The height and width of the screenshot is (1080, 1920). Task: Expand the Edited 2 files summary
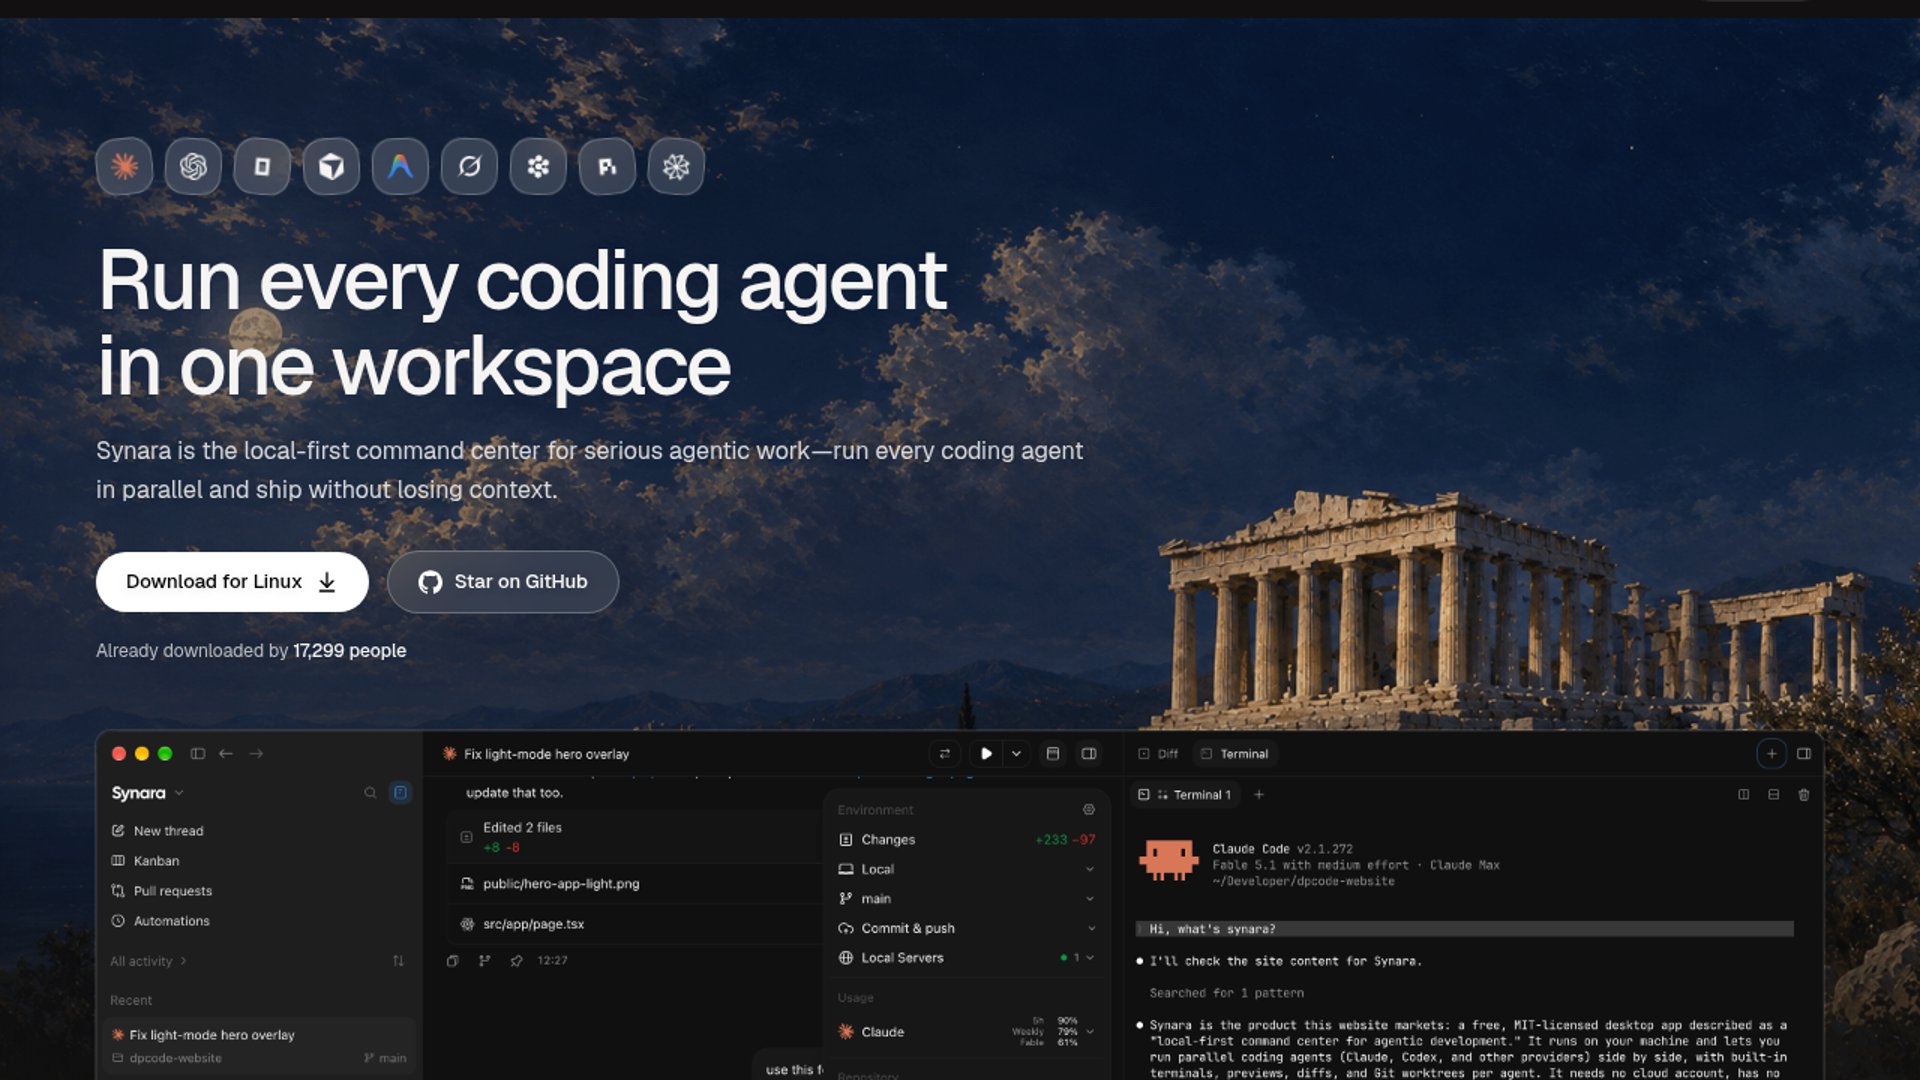[634, 837]
